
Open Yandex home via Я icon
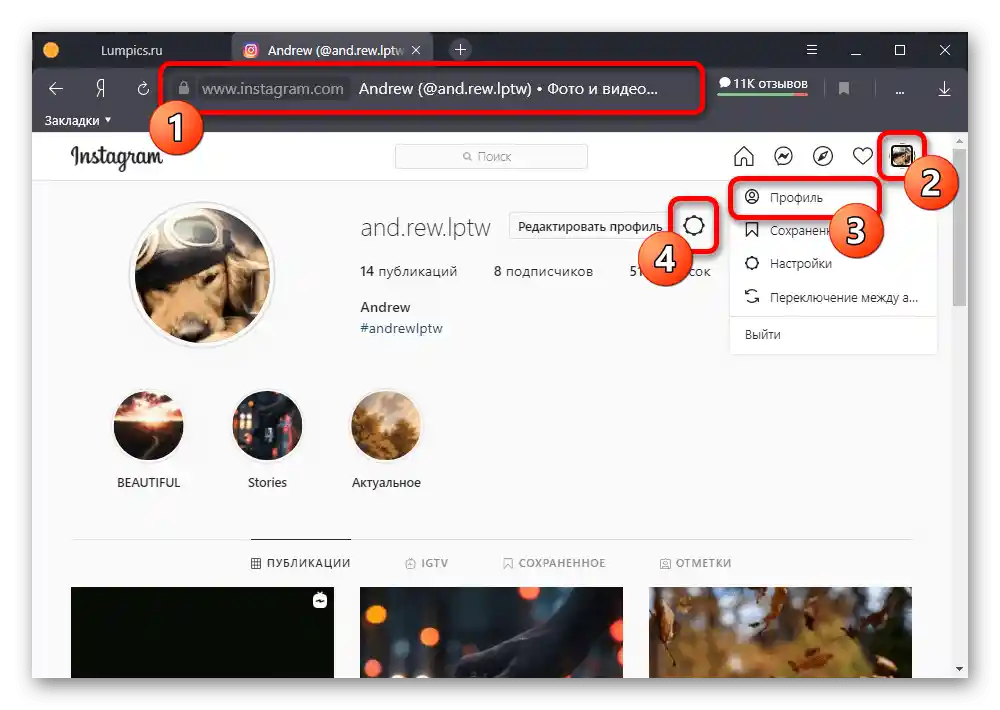pyautogui.click(x=100, y=89)
